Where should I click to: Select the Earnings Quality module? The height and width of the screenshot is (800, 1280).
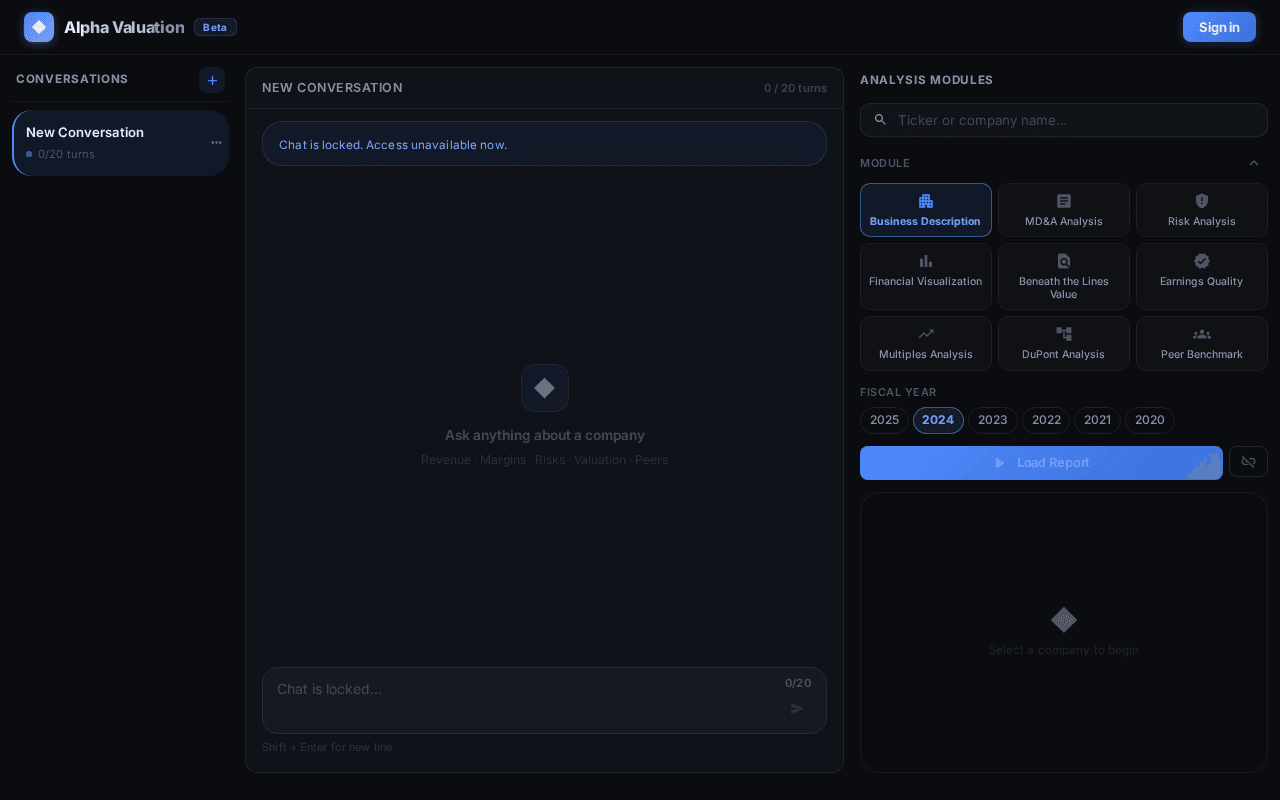coord(1202,277)
